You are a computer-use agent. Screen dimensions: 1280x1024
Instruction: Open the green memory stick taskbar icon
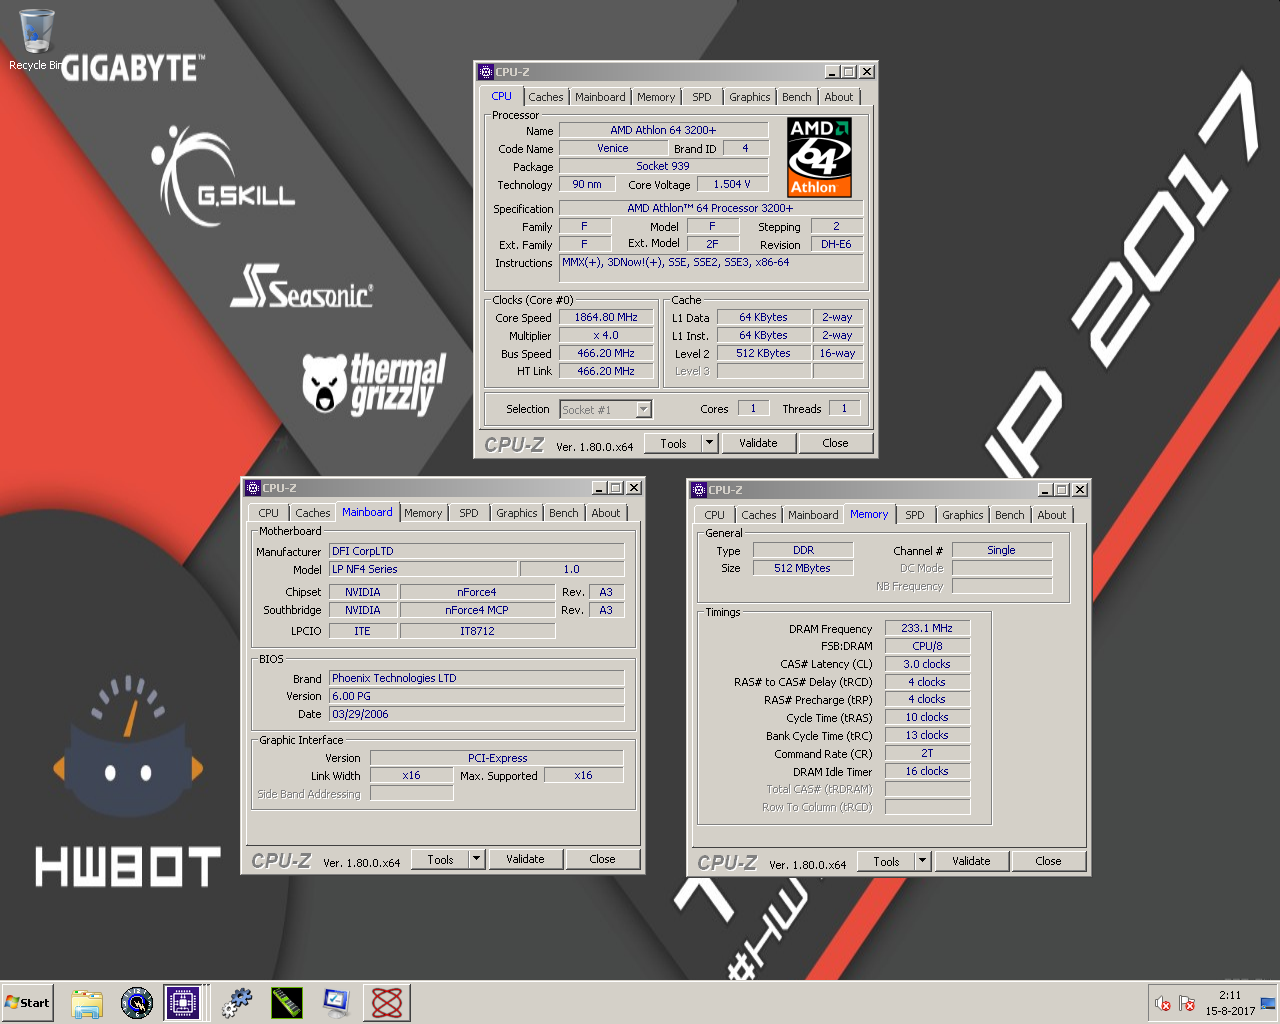(x=287, y=1003)
